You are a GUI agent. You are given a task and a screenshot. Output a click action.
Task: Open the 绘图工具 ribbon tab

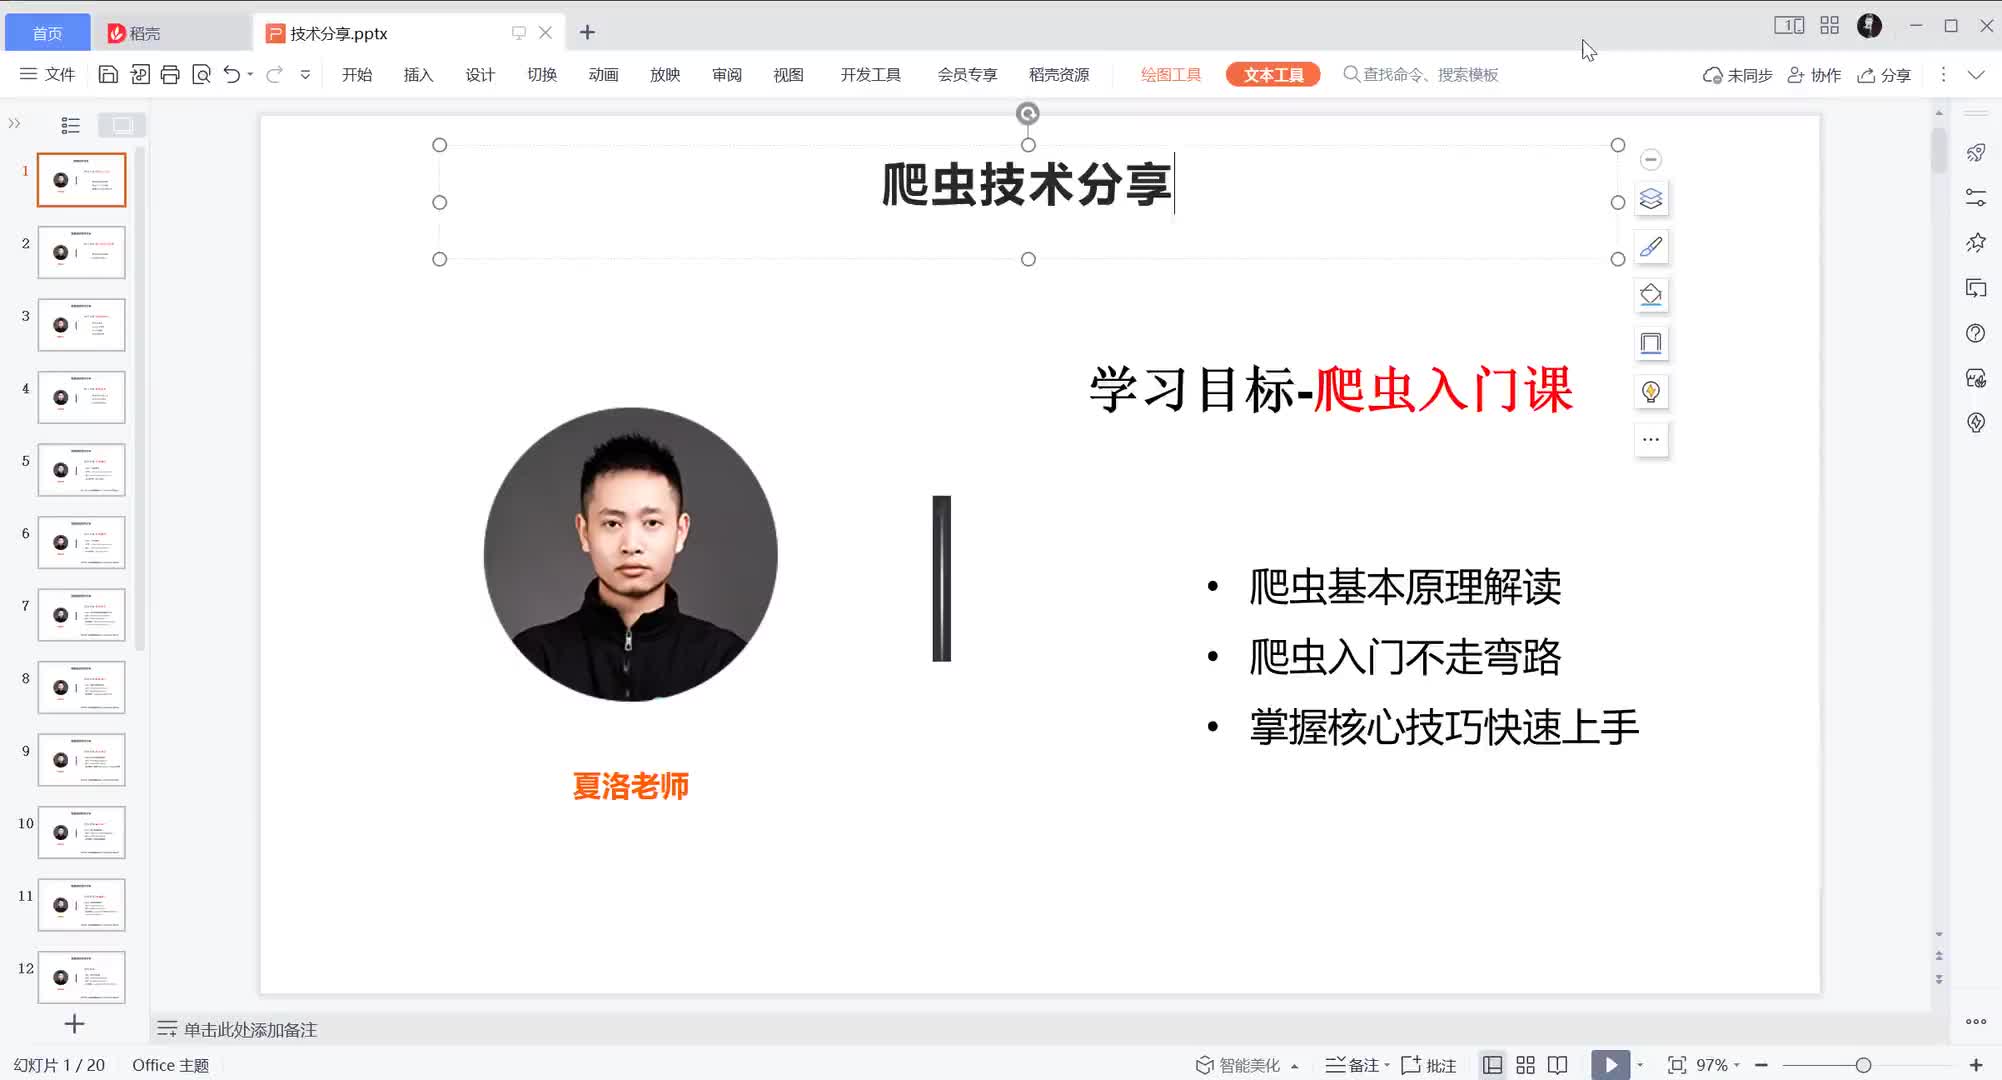point(1171,75)
